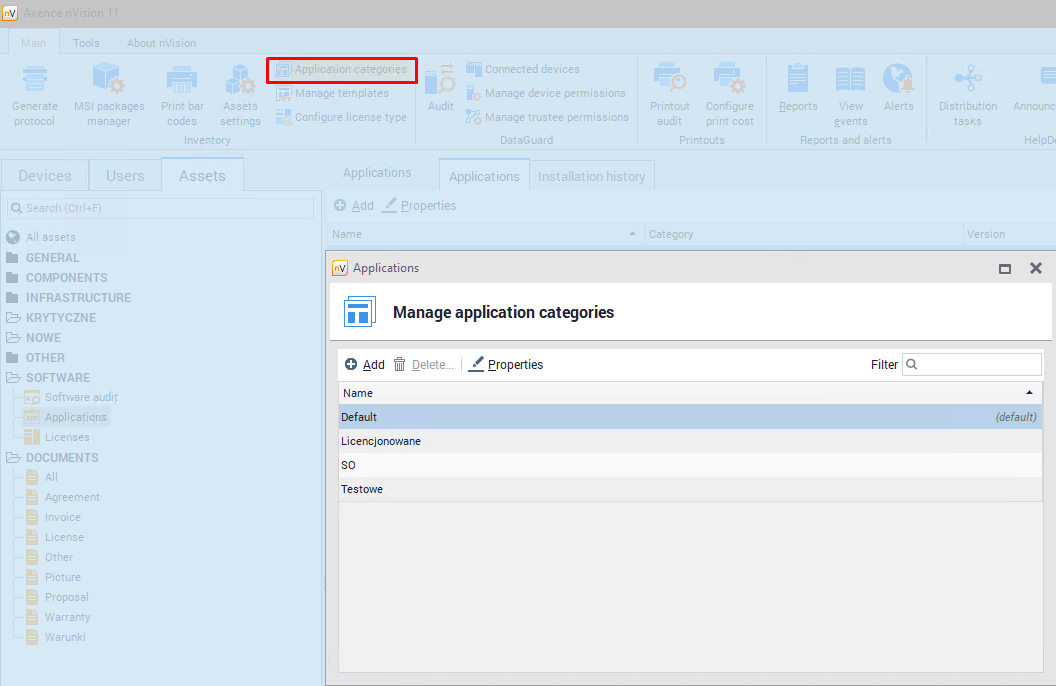Open the Installation history tab
This screenshot has width=1056, height=686.
[x=591, y=176]
